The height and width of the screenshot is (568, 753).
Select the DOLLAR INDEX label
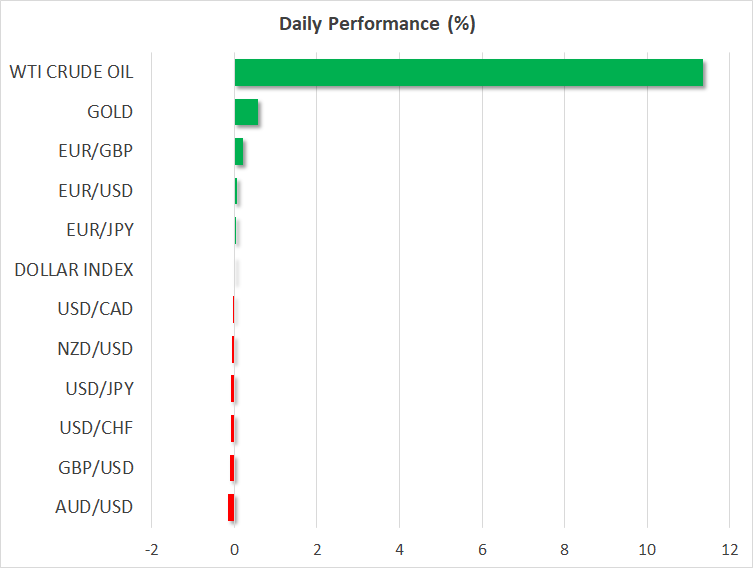pos(74,270)
